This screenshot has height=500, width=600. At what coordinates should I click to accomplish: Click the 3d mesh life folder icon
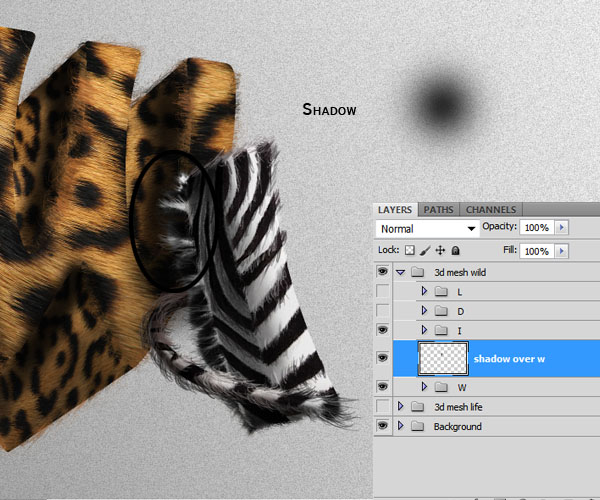pyautogui.click(x=417, y=407)
